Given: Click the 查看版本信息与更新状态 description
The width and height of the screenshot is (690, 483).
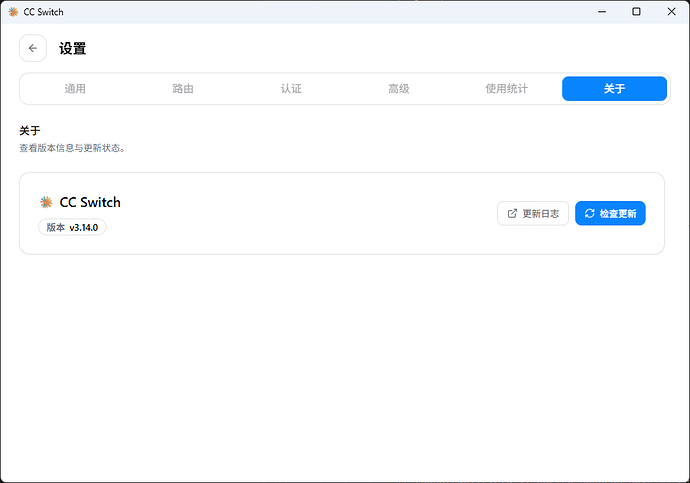Looking at the screenshot, I should (72, 148).
